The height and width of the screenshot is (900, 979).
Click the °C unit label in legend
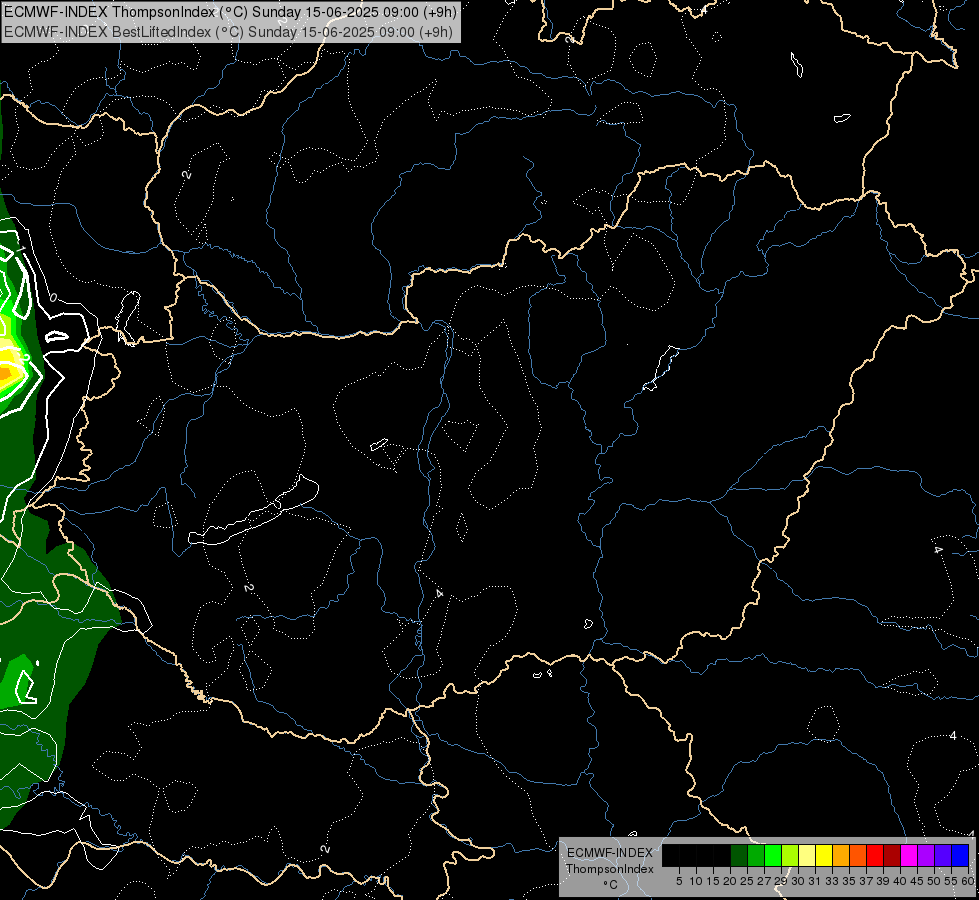pos(611,885)
